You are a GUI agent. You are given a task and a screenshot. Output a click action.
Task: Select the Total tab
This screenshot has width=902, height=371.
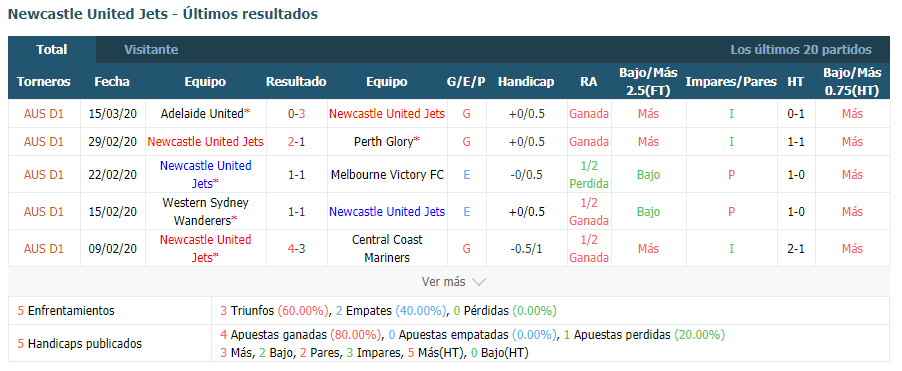click(52, 49)
